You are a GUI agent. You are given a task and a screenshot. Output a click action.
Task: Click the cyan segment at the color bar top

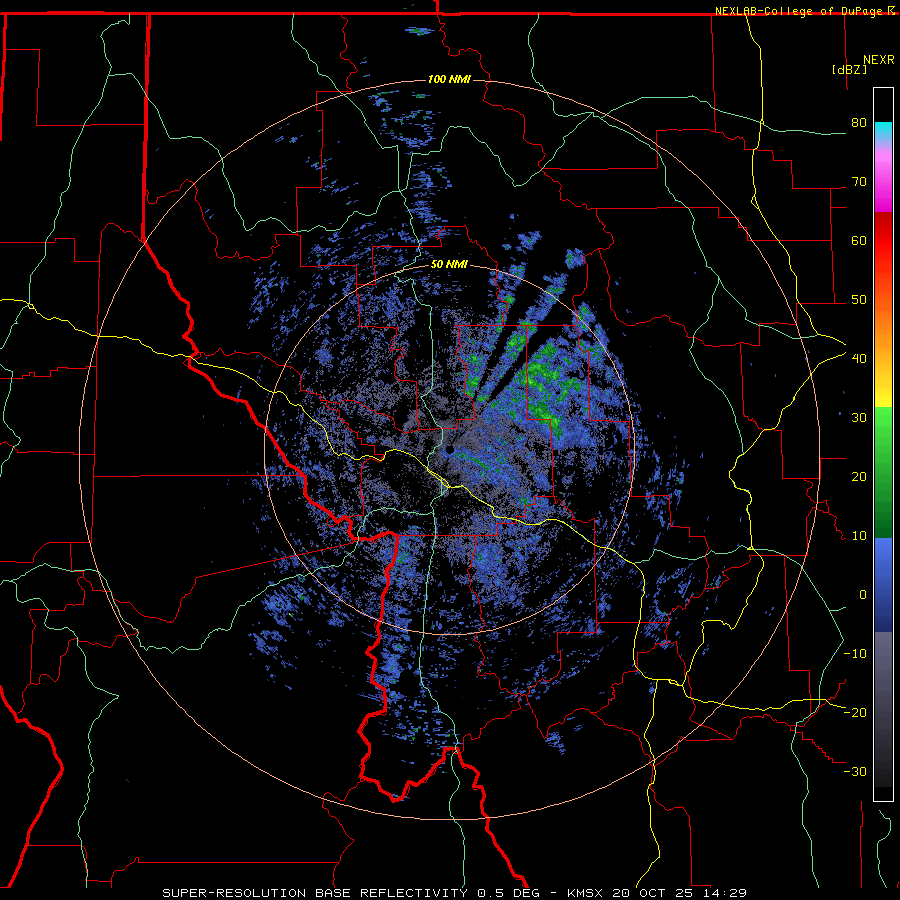pyautogui.click(x=883, y=132)
